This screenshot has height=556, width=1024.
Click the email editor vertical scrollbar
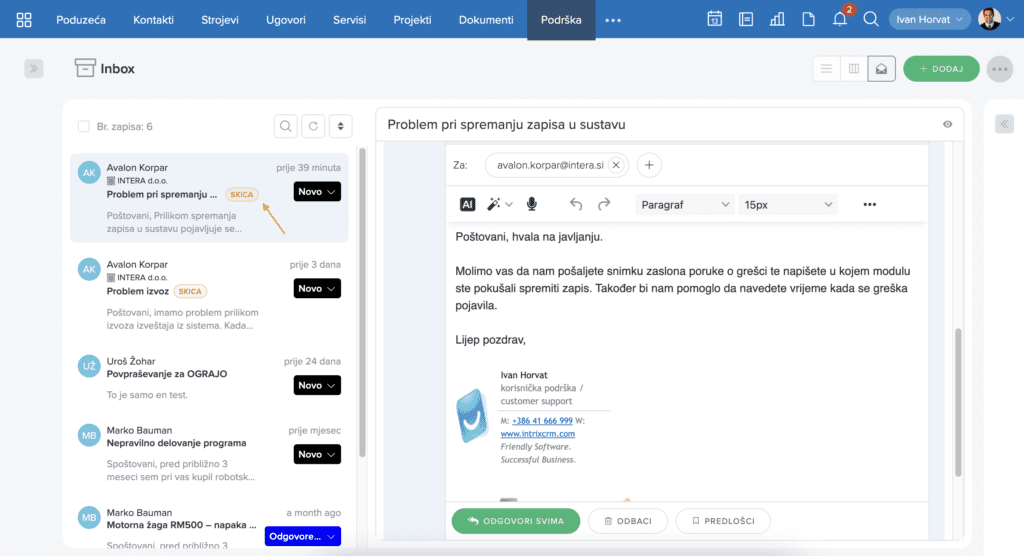958,402
